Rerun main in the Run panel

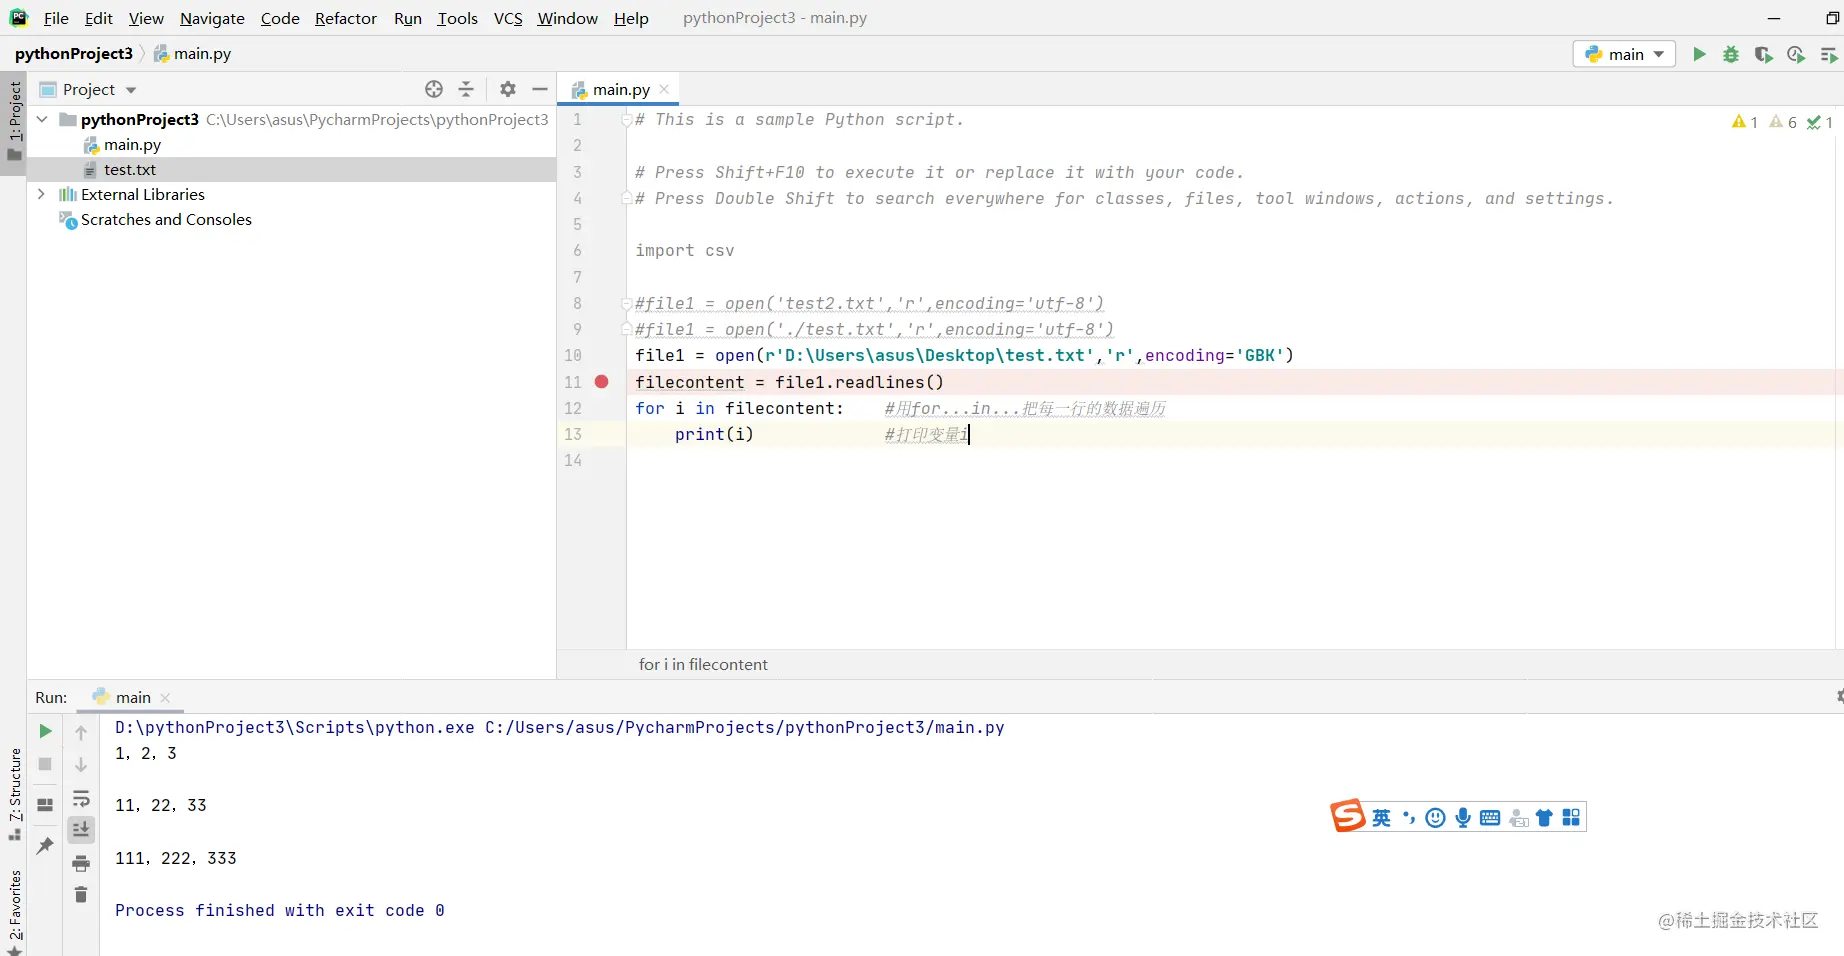(x=45, y=731)
